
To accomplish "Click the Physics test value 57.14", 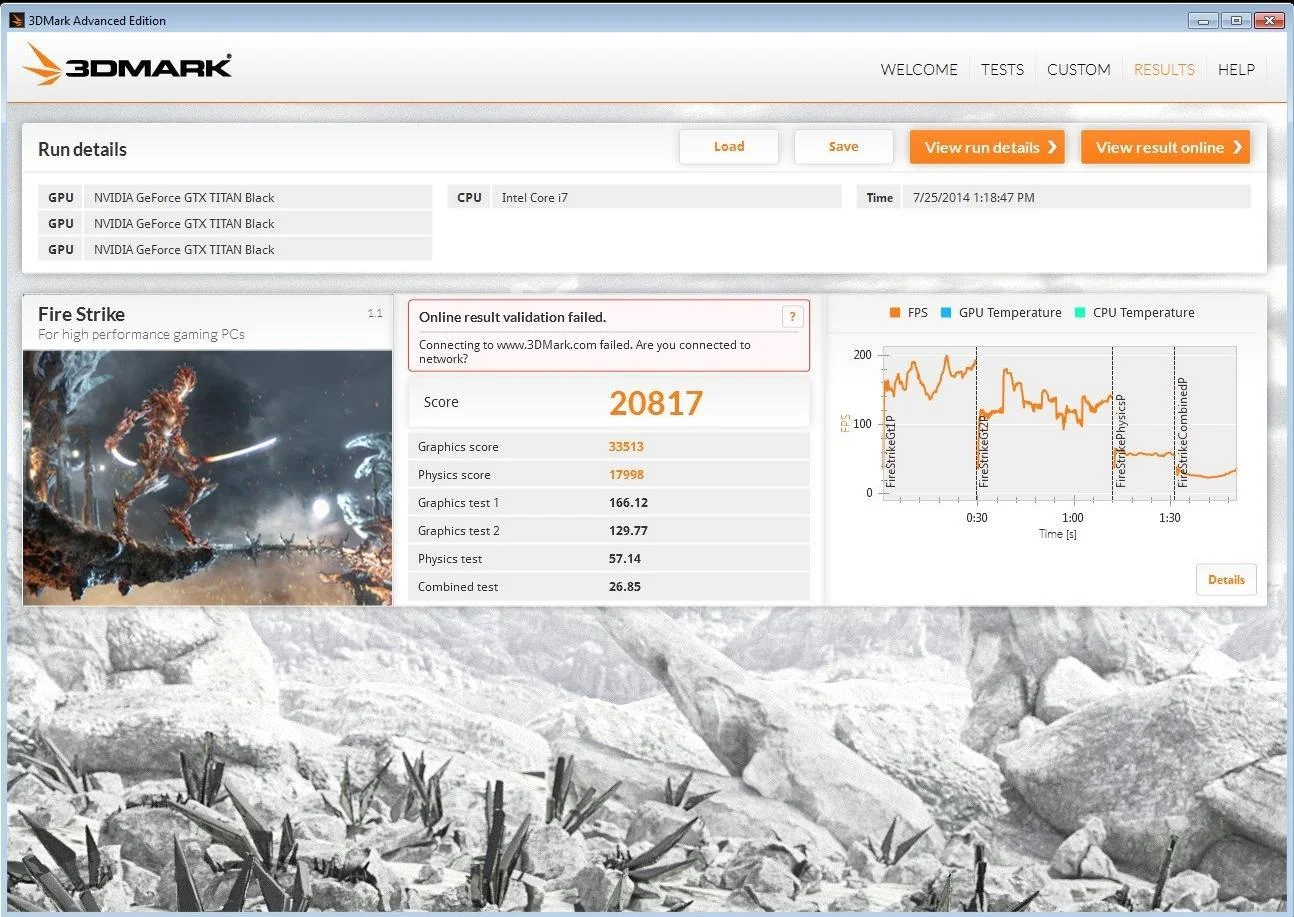I will tap(625, 559).
